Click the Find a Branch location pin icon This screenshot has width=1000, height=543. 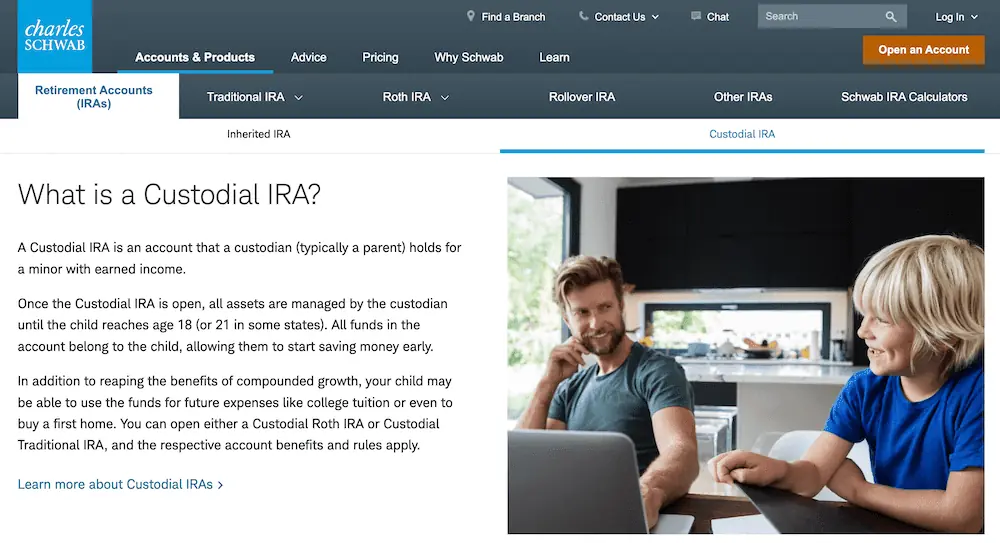[471, 17]
